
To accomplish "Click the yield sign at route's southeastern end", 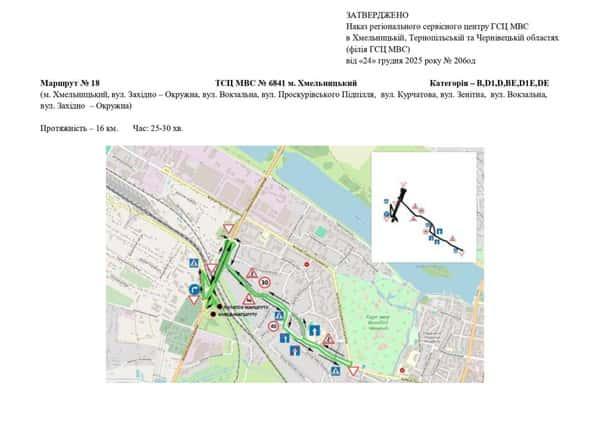I will coord(353,371).
